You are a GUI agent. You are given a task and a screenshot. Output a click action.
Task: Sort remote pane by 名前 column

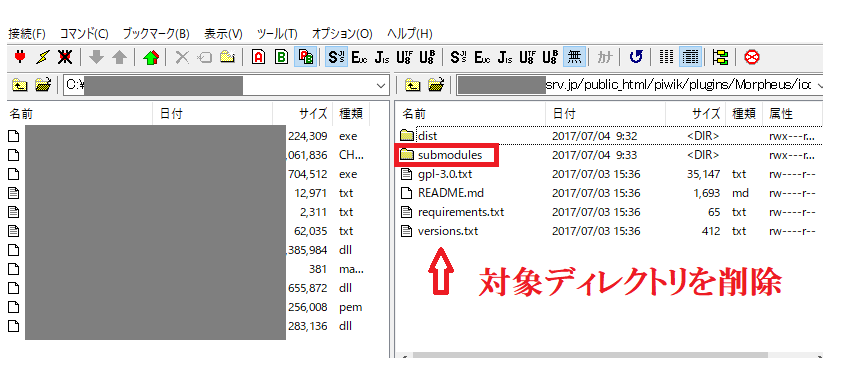click(471, 114)
